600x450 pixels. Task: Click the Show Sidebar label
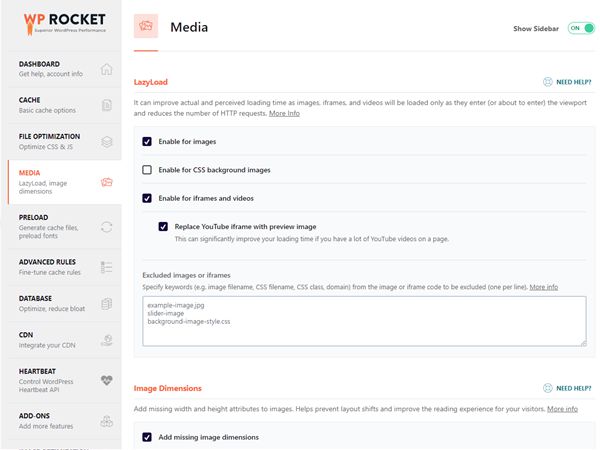click(536, 29)
